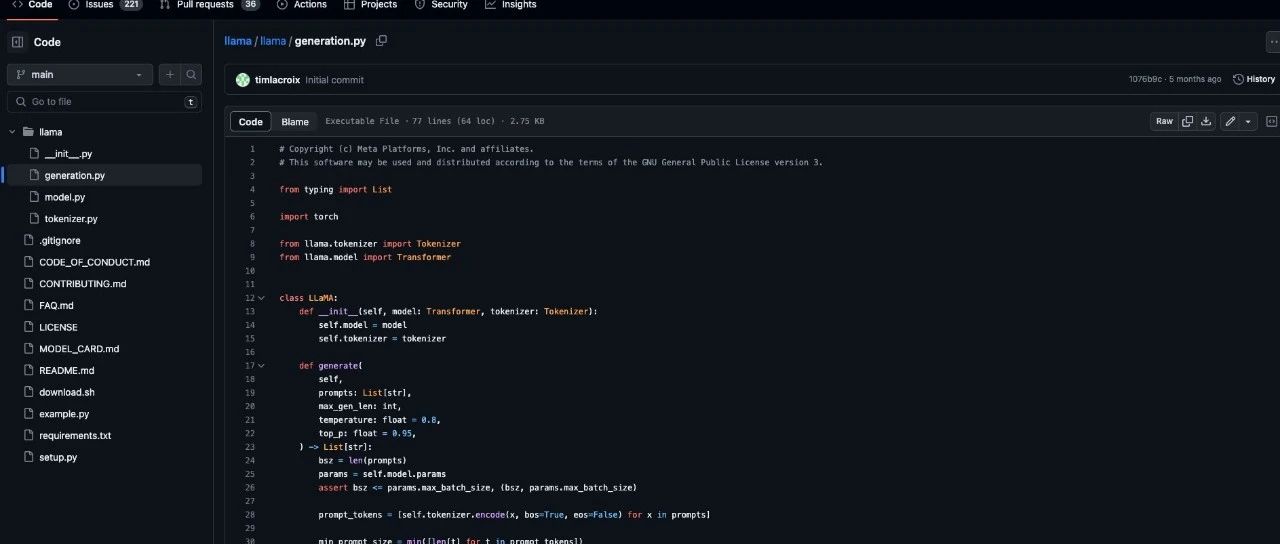
Task: Download the raw file icon
Action: click(x=1206, y=122)
